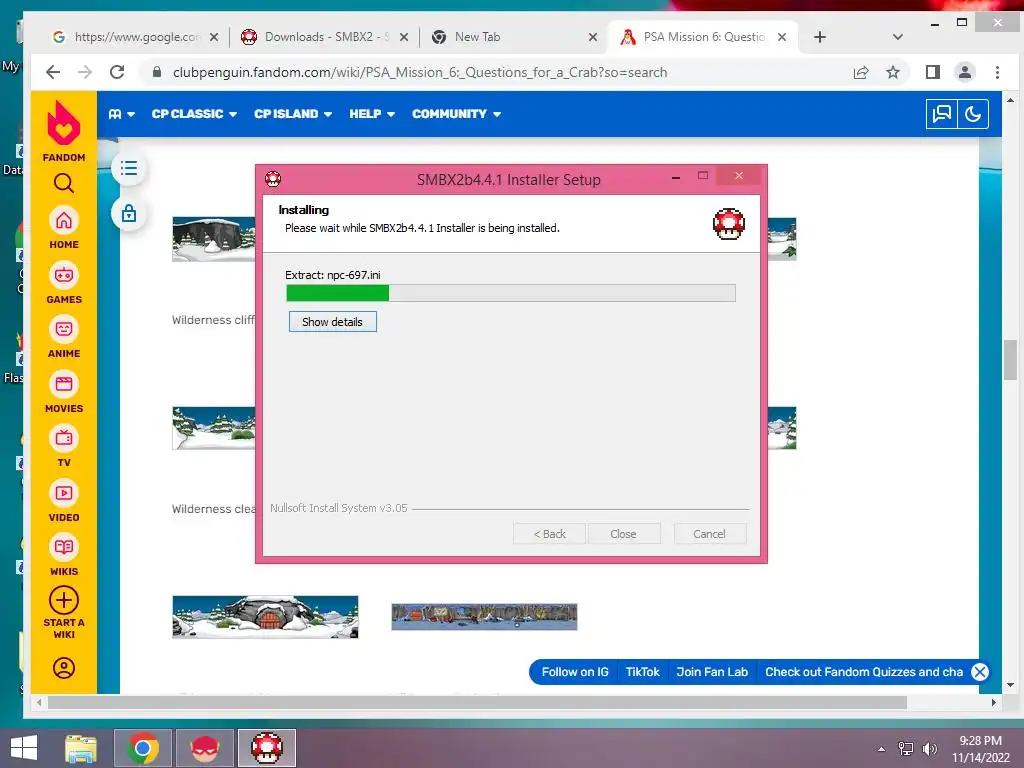Open the volume control in tray

[930, 749]
